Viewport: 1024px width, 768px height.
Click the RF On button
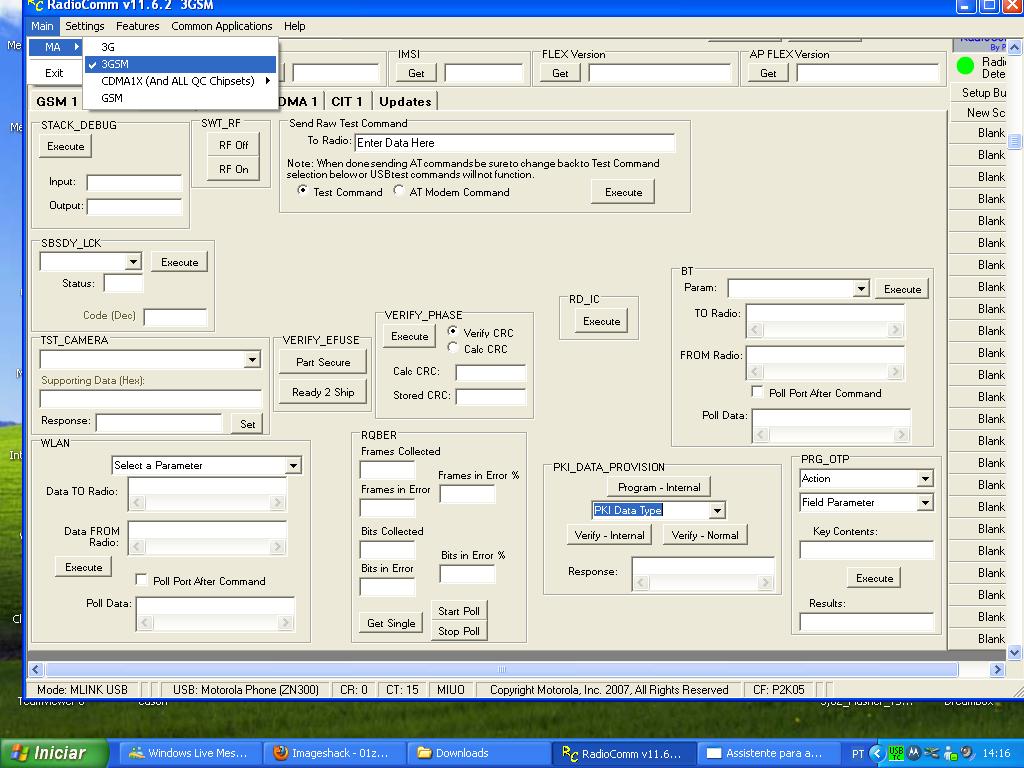233,169
